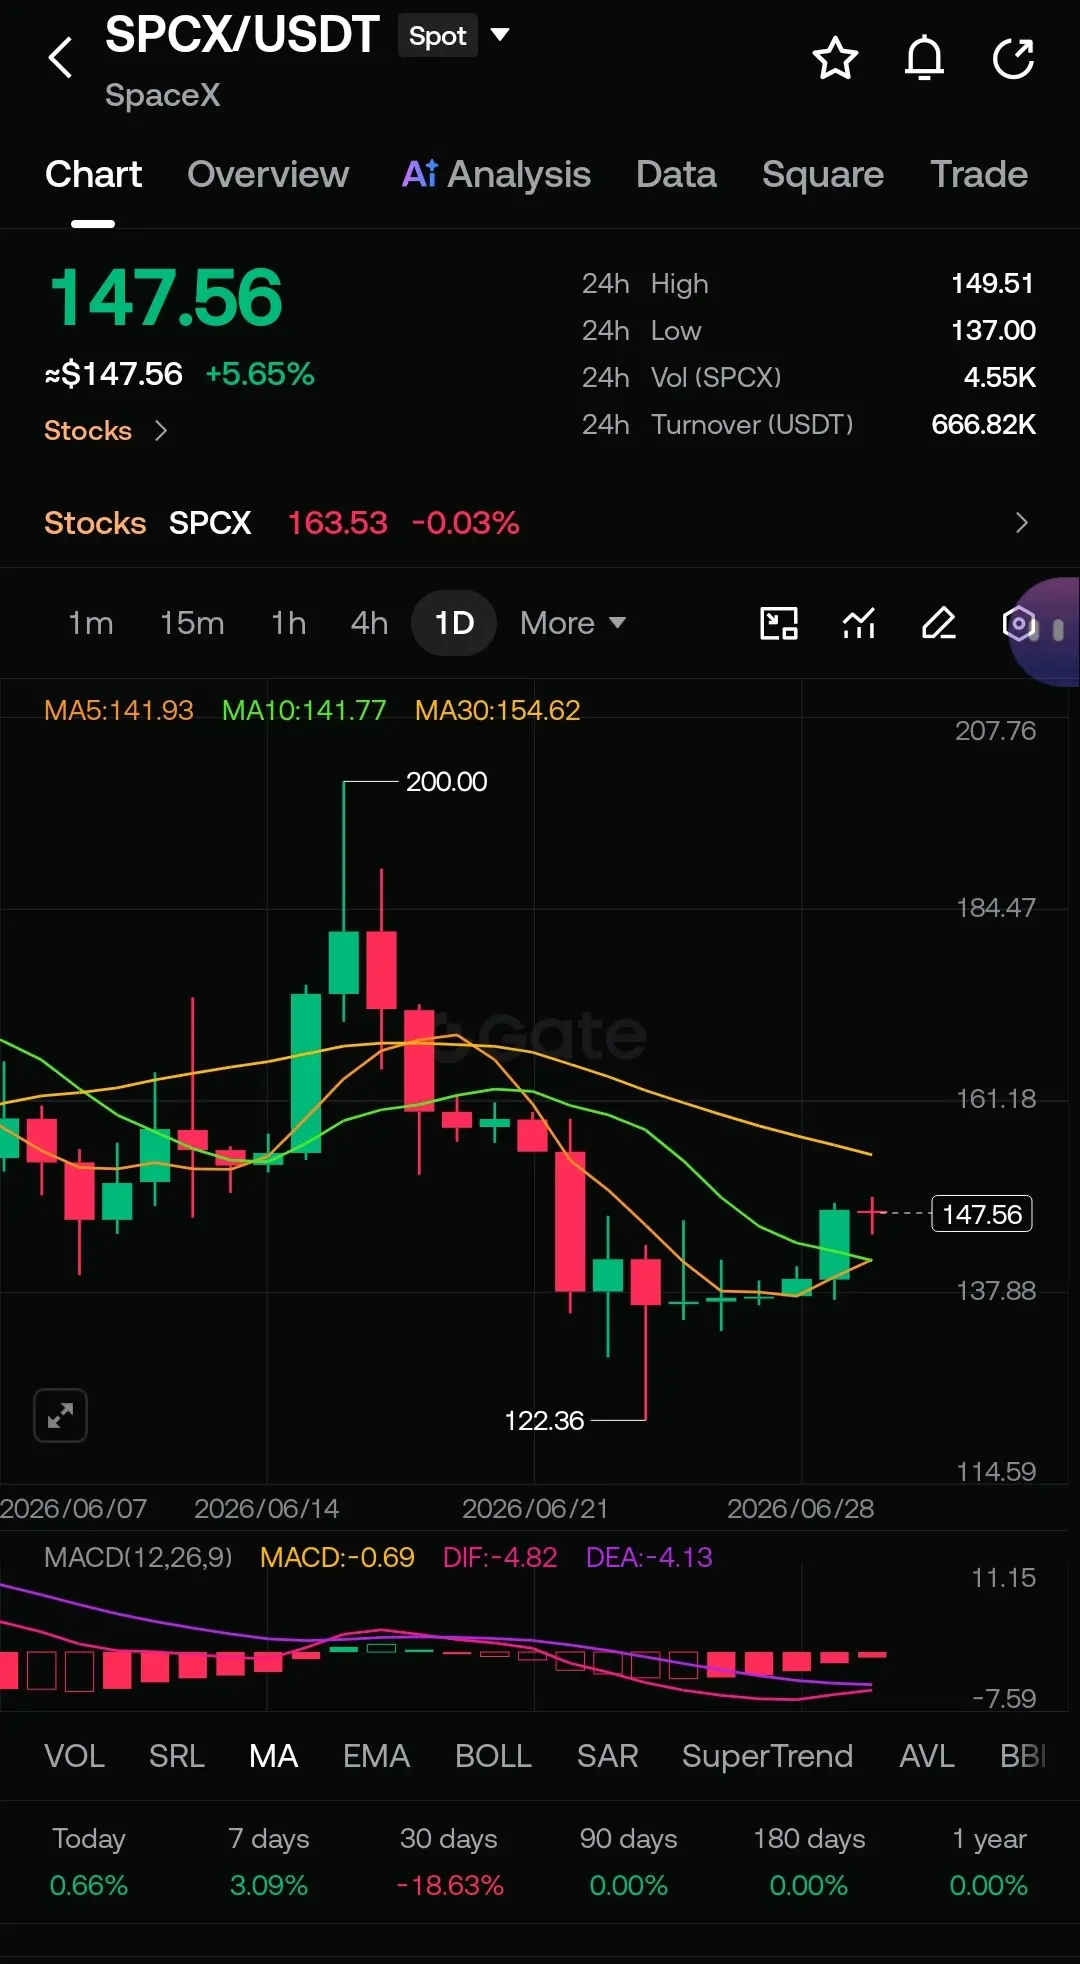Tap the MA10:141.77 indicator label
1080x1964 pixels.
click(304, 710)
